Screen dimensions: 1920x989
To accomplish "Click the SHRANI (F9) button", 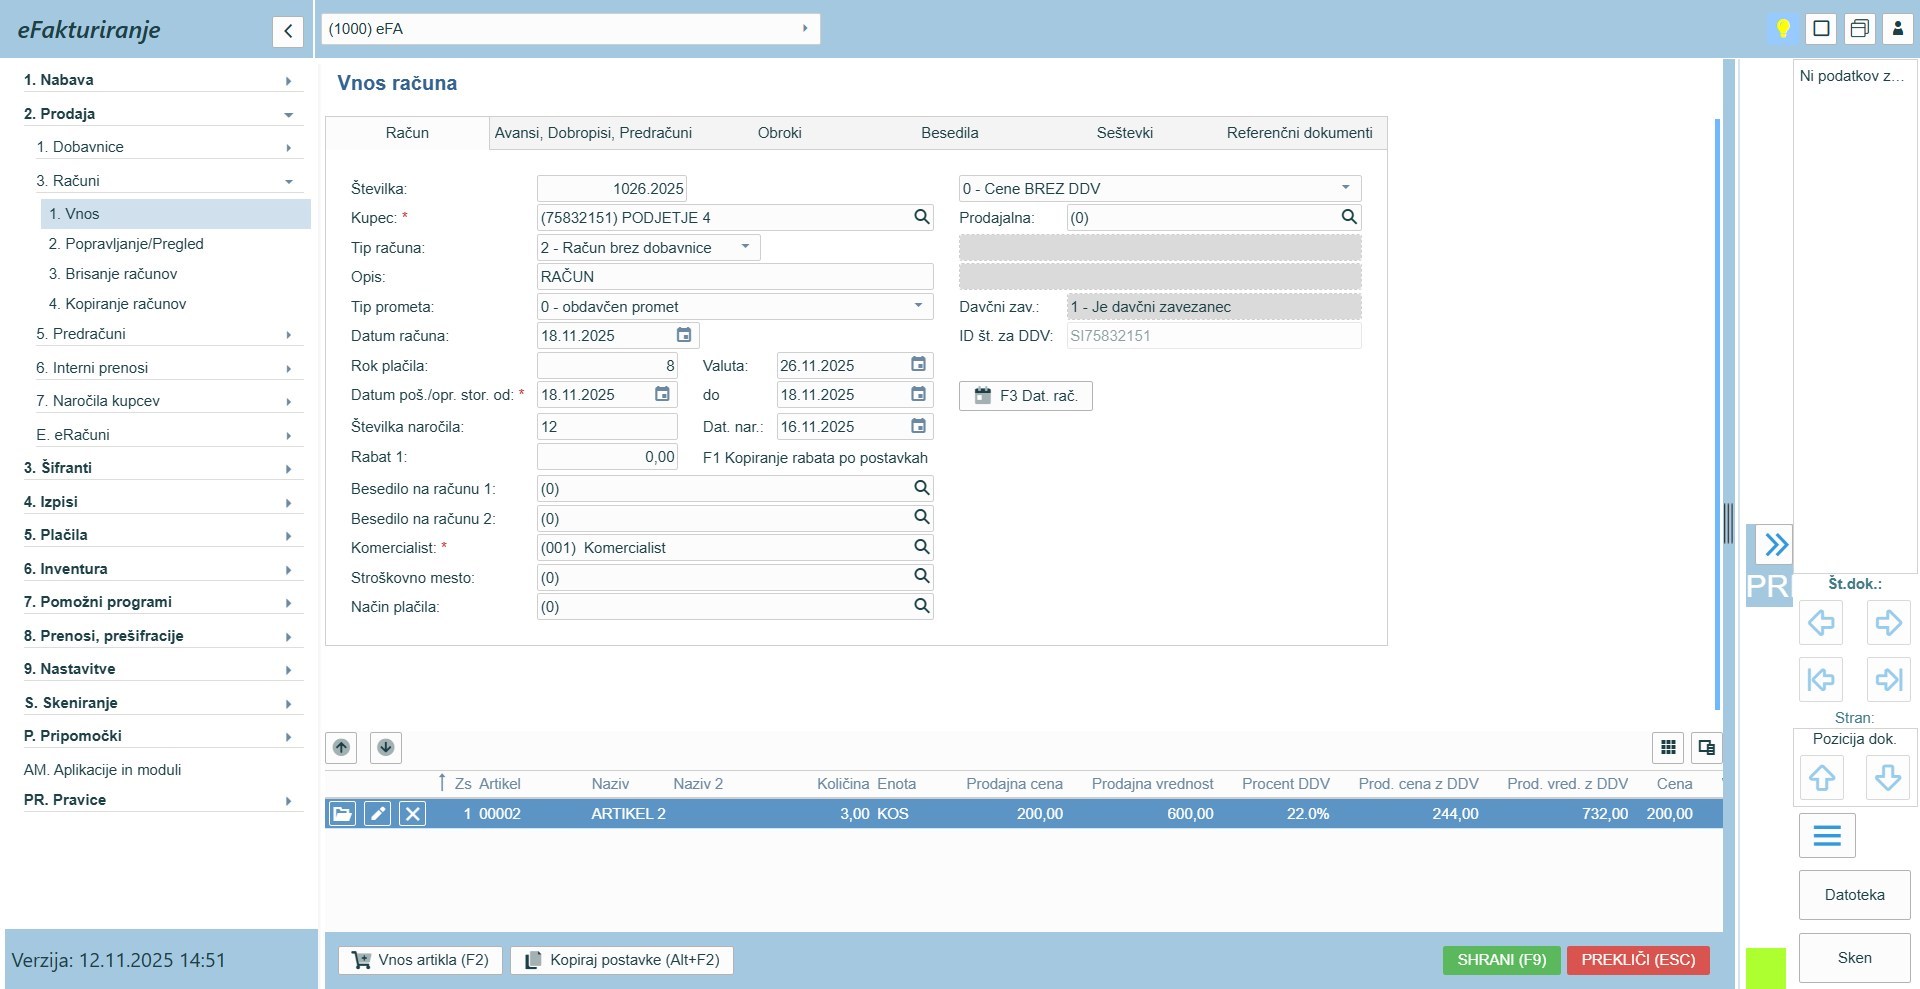I will 1501,960.
